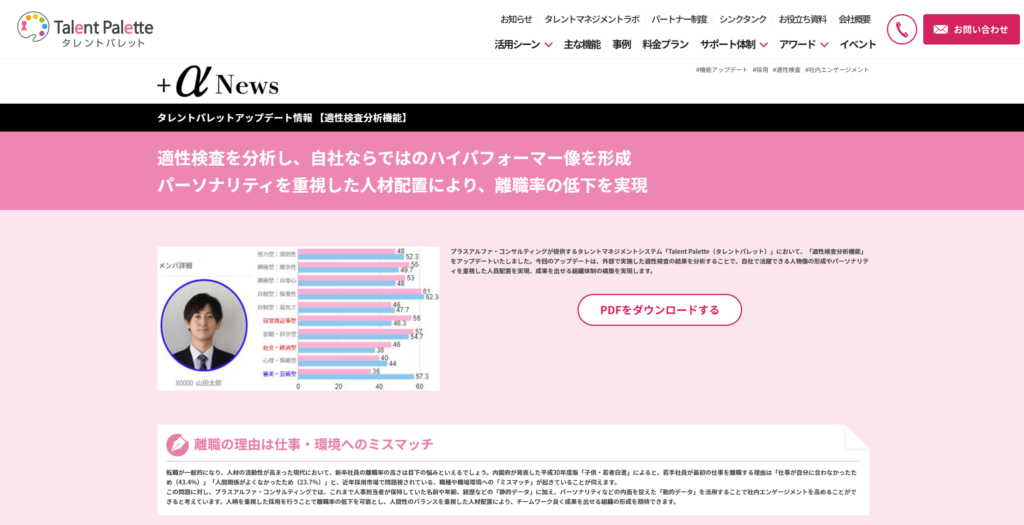Click the envelope icon in the contact button

[940, 30]
